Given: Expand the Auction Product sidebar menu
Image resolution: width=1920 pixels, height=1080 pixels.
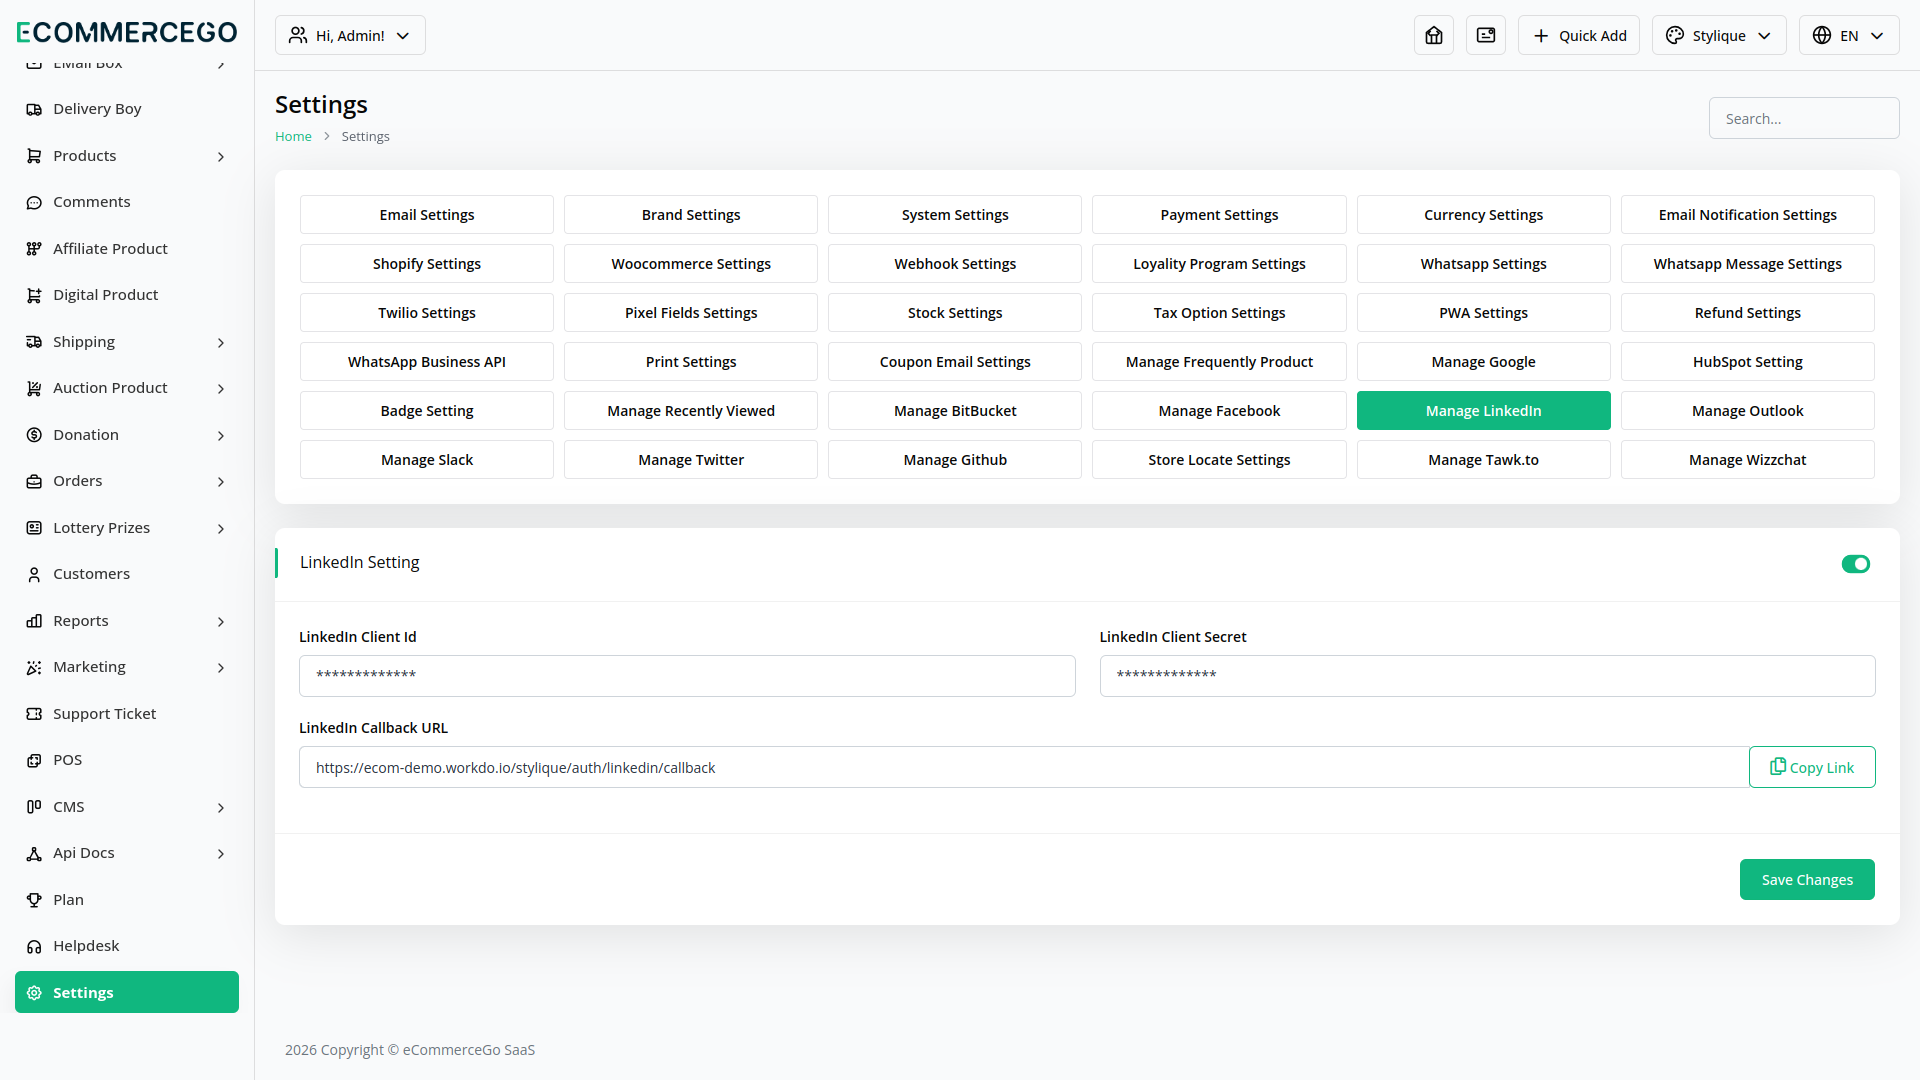Looking at the screenshot, I should coord(127,388).
